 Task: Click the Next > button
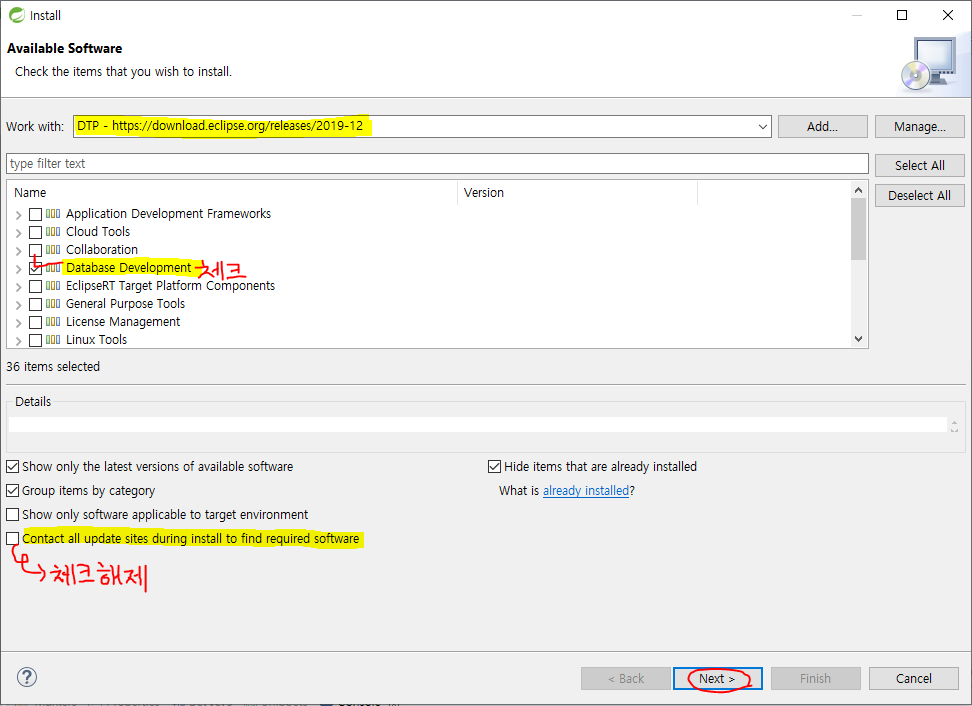tap(717, 679)
